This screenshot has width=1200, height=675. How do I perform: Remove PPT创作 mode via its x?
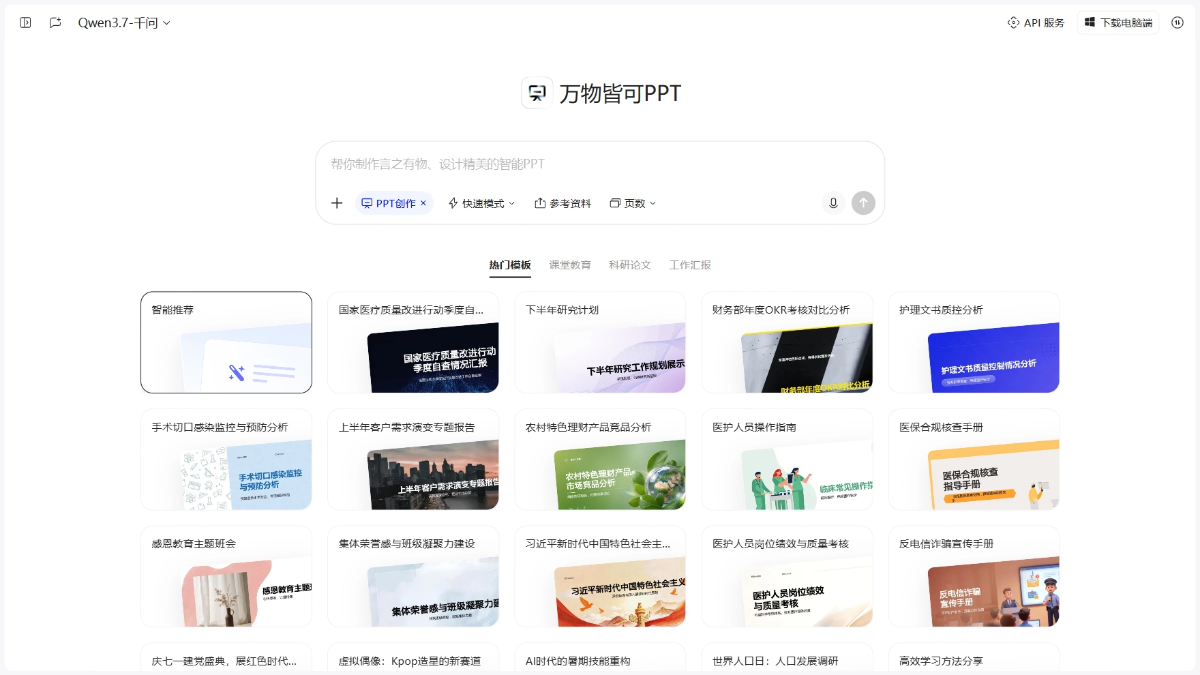423,203
